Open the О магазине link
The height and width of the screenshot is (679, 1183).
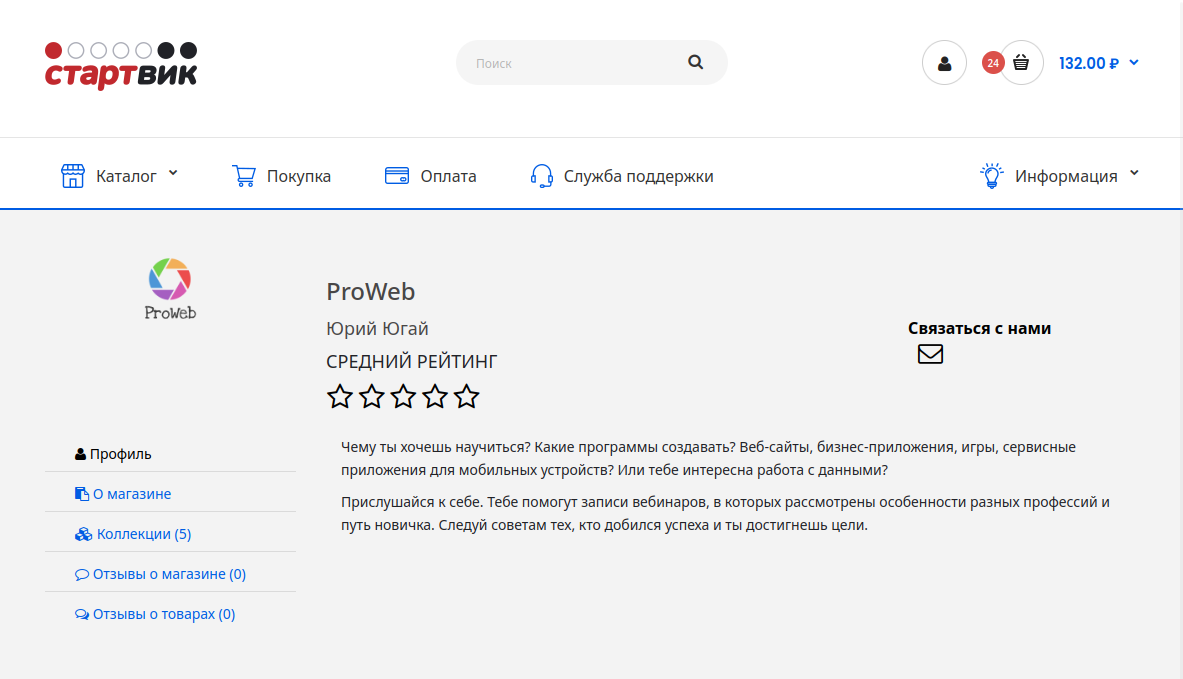point(131,494)
